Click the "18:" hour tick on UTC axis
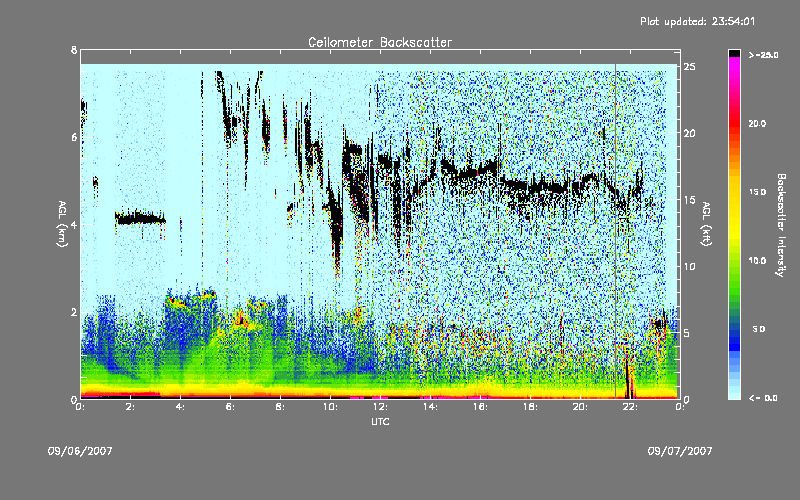800x500 pixels. pyautogui.click(x=530, y=407)
